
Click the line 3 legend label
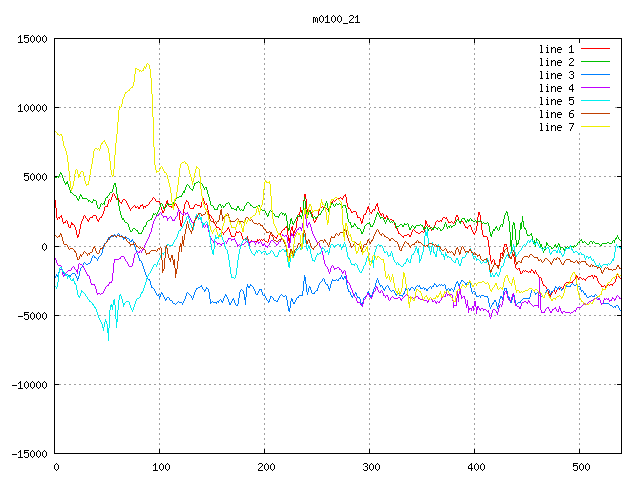pos(557,75)
